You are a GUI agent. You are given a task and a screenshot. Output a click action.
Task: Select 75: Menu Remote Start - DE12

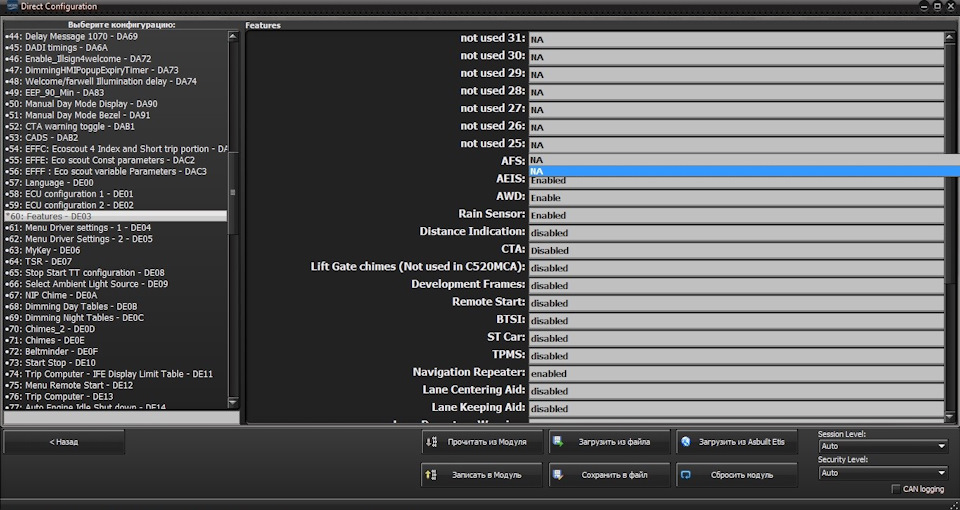(x=116, y=385)
